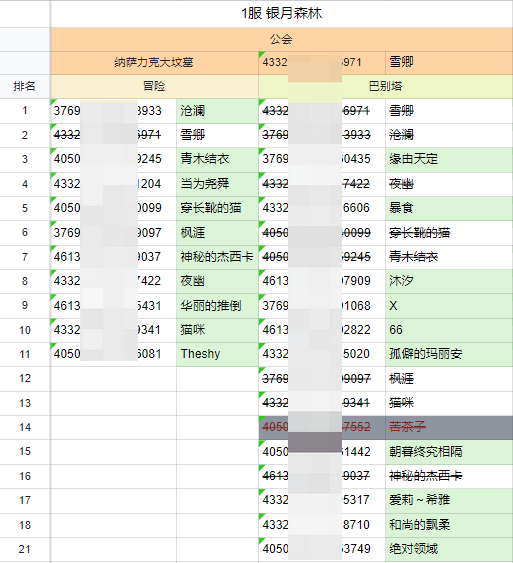Select the gray struck-through 苦茶子 cell
The height and width of the screenshot is (563, 513).
(x=449, y=427)
